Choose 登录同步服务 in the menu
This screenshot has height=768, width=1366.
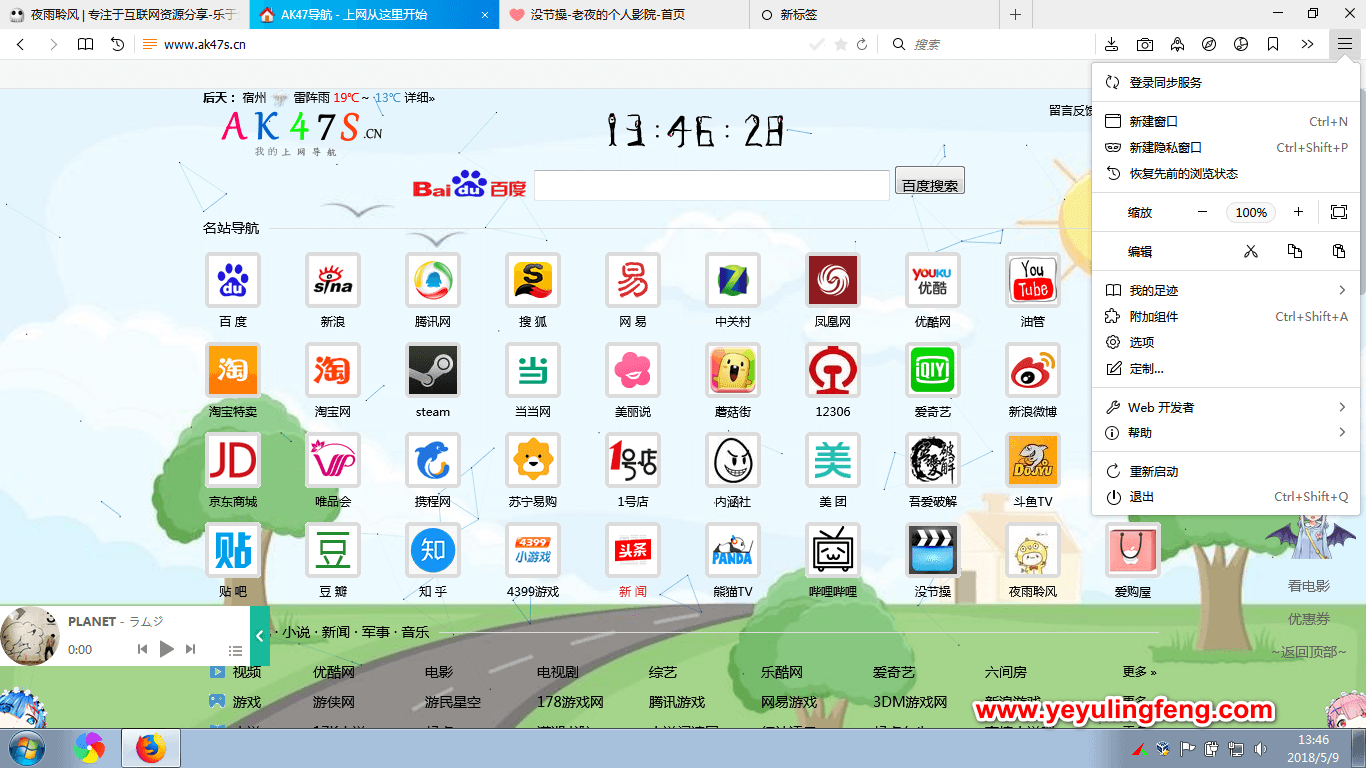(1226, 83)
